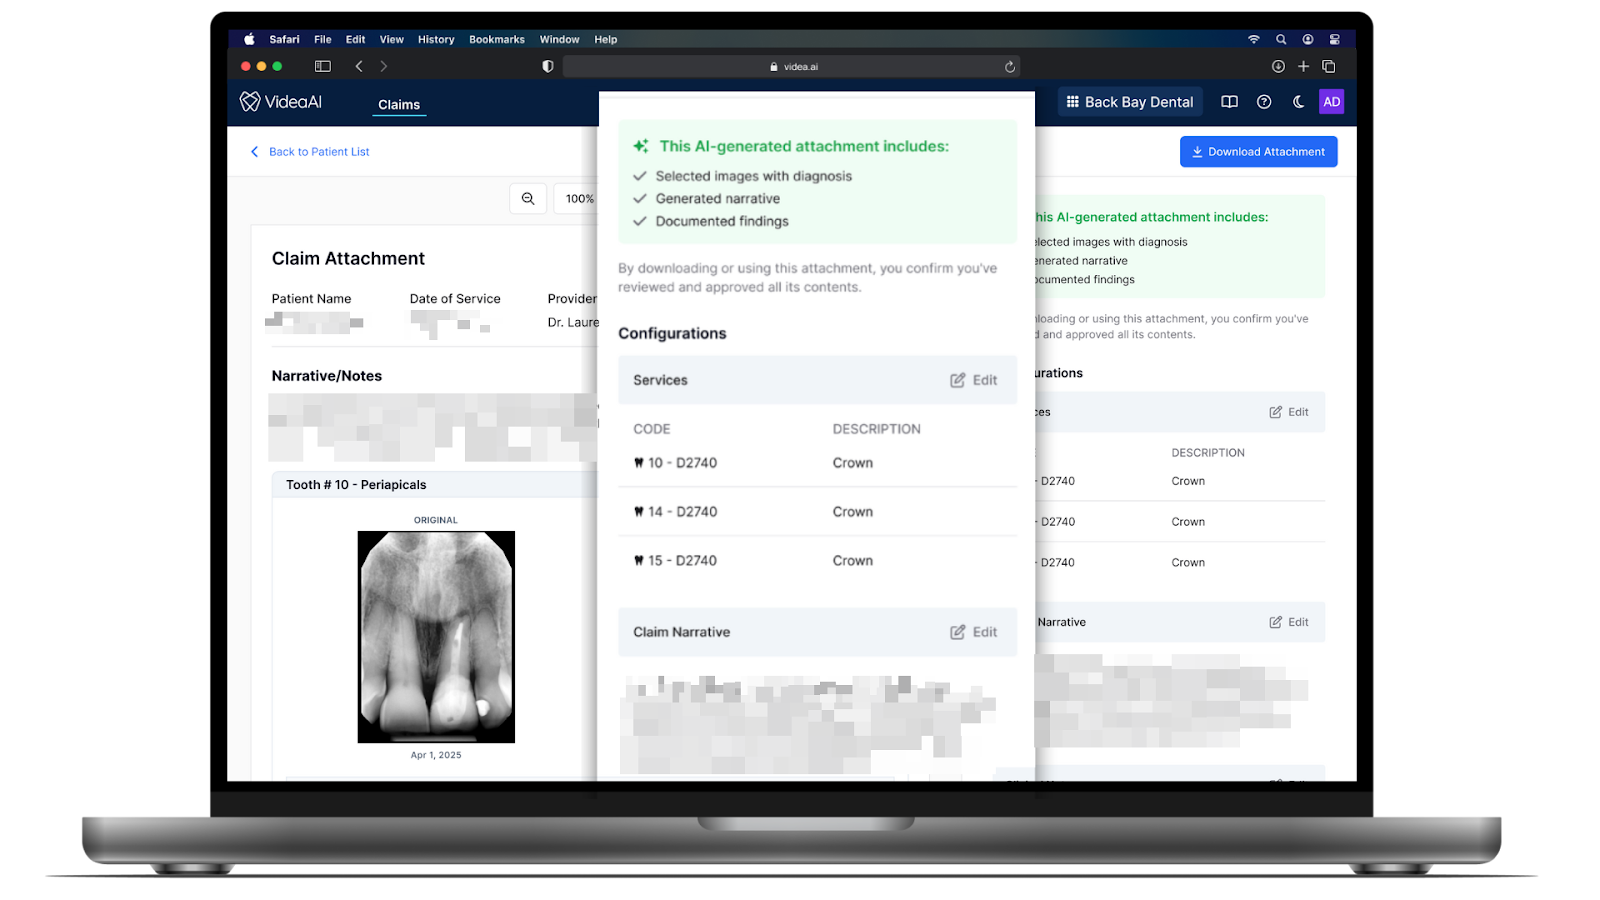
Task: Show Safari downloads
Action: [x=1278, y=66]
